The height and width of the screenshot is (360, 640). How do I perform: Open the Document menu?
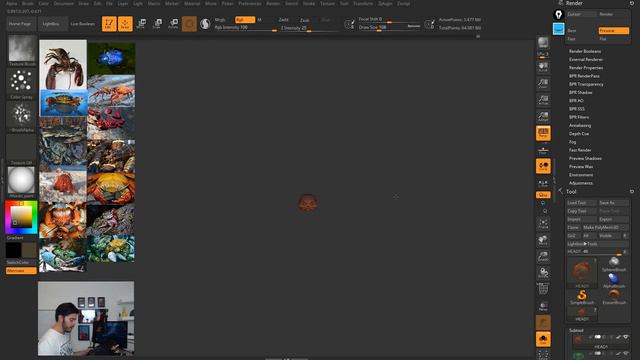(x=64, y=3)
